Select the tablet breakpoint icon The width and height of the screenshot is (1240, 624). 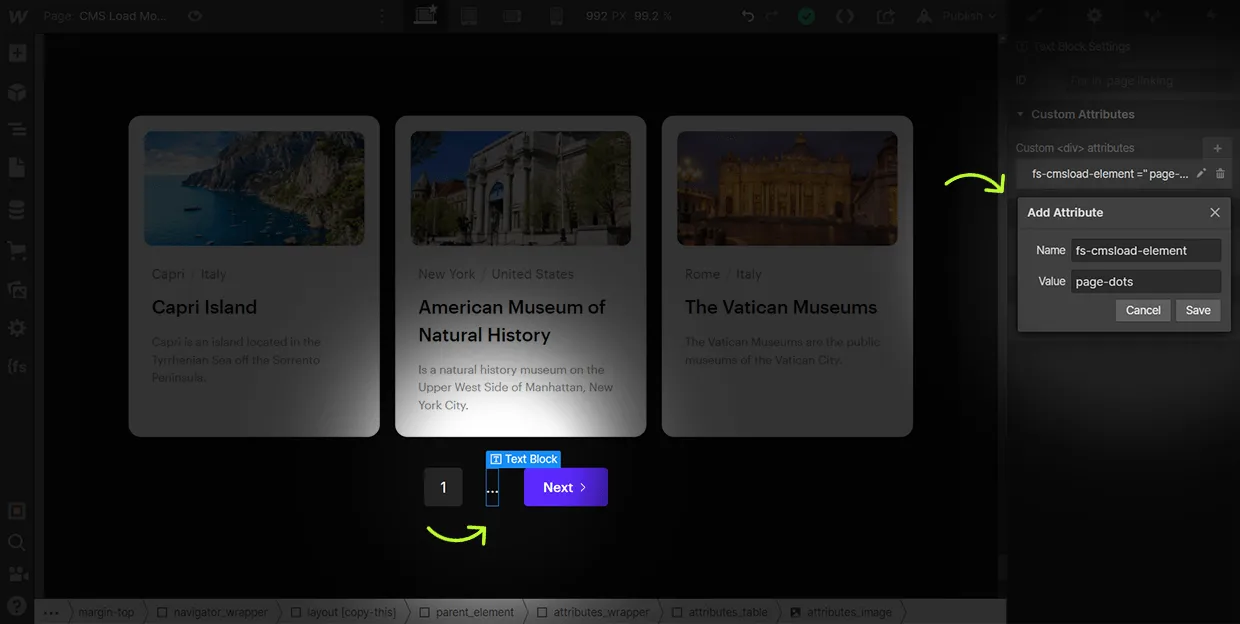(468, 16)
